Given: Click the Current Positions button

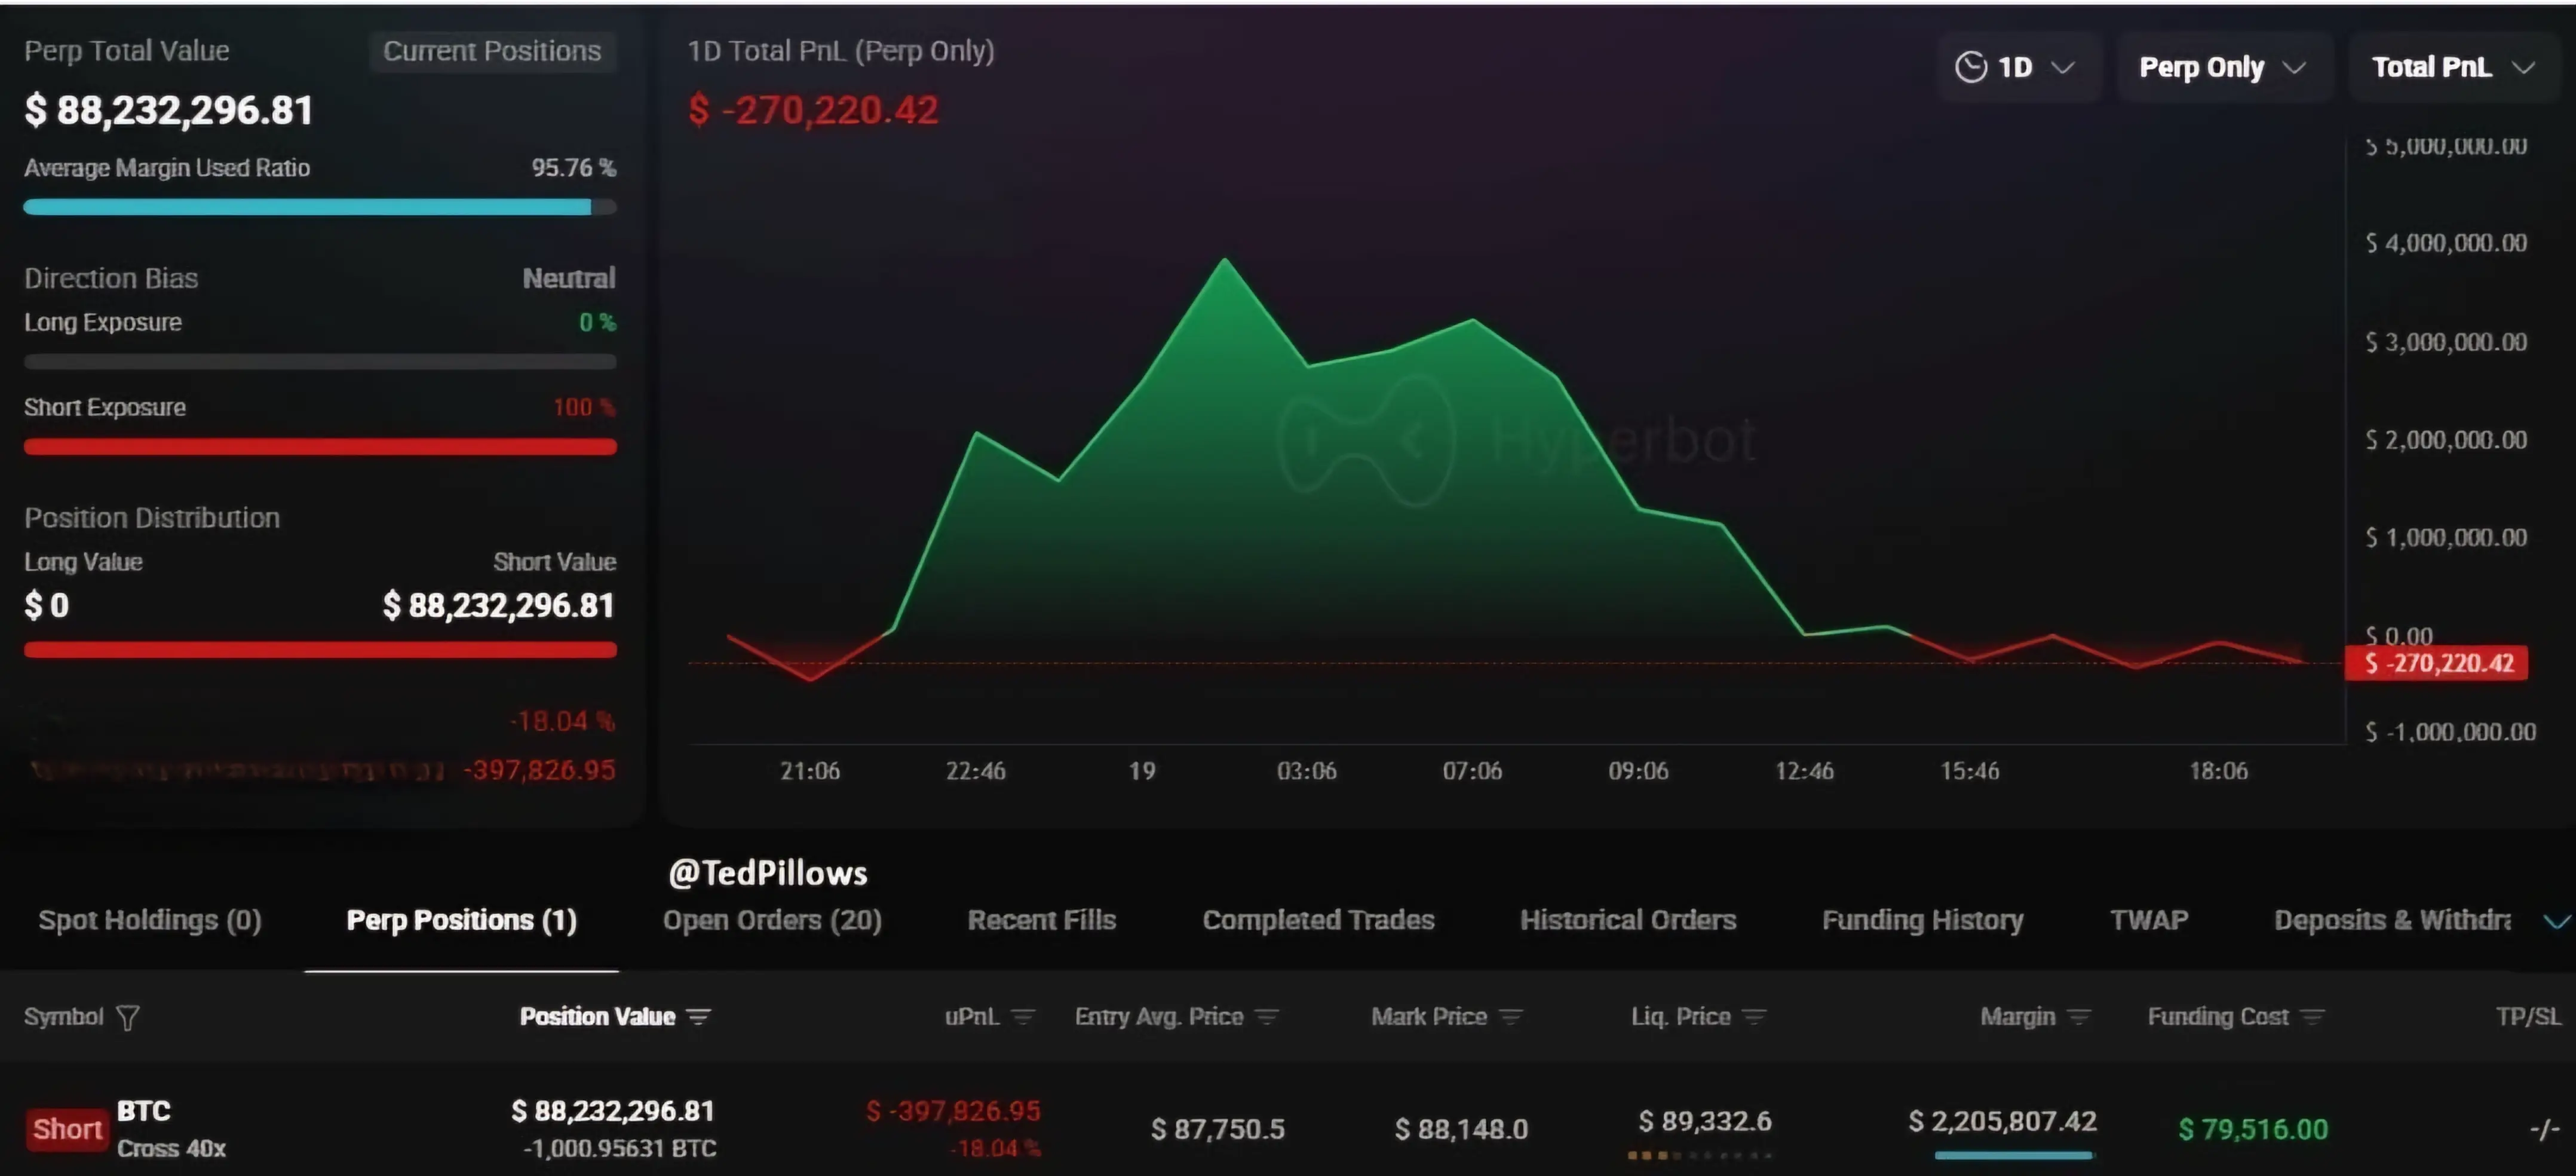Looking at the screenshot, I should coord(492,51).
